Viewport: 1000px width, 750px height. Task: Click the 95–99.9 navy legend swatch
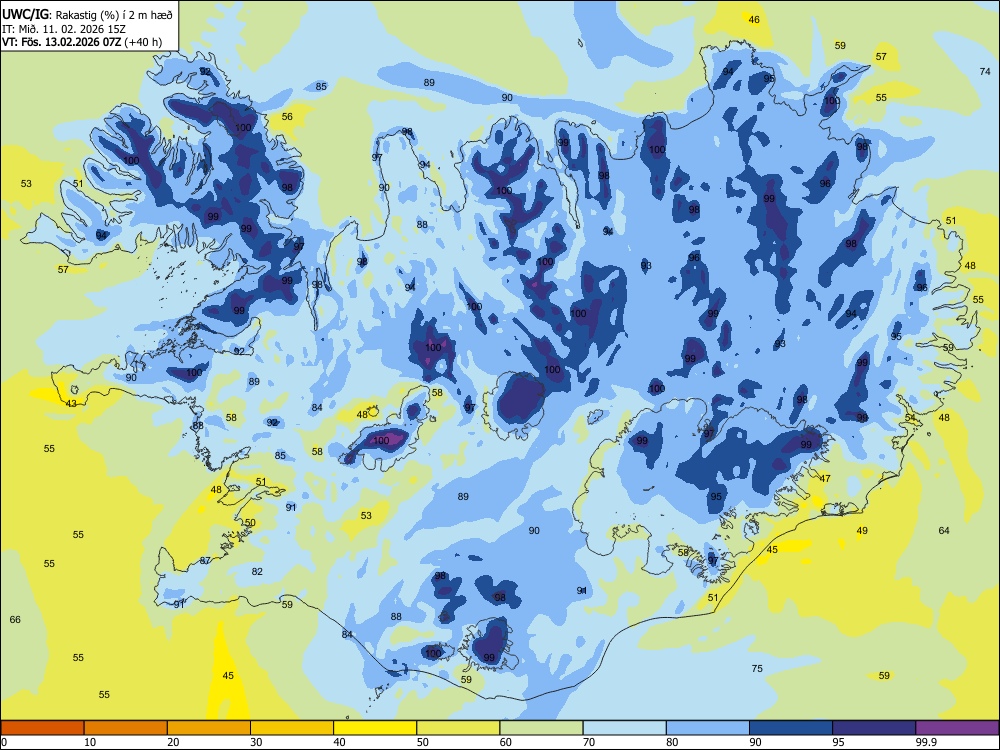click(874, 728)
